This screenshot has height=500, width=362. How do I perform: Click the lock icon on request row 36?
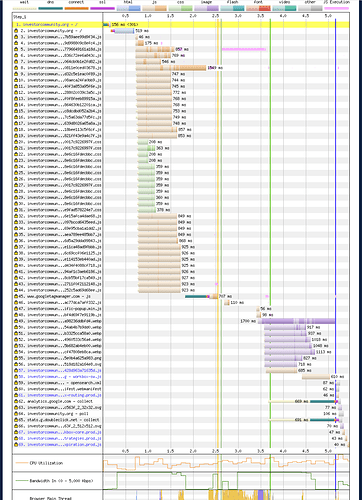click(16, 241)
